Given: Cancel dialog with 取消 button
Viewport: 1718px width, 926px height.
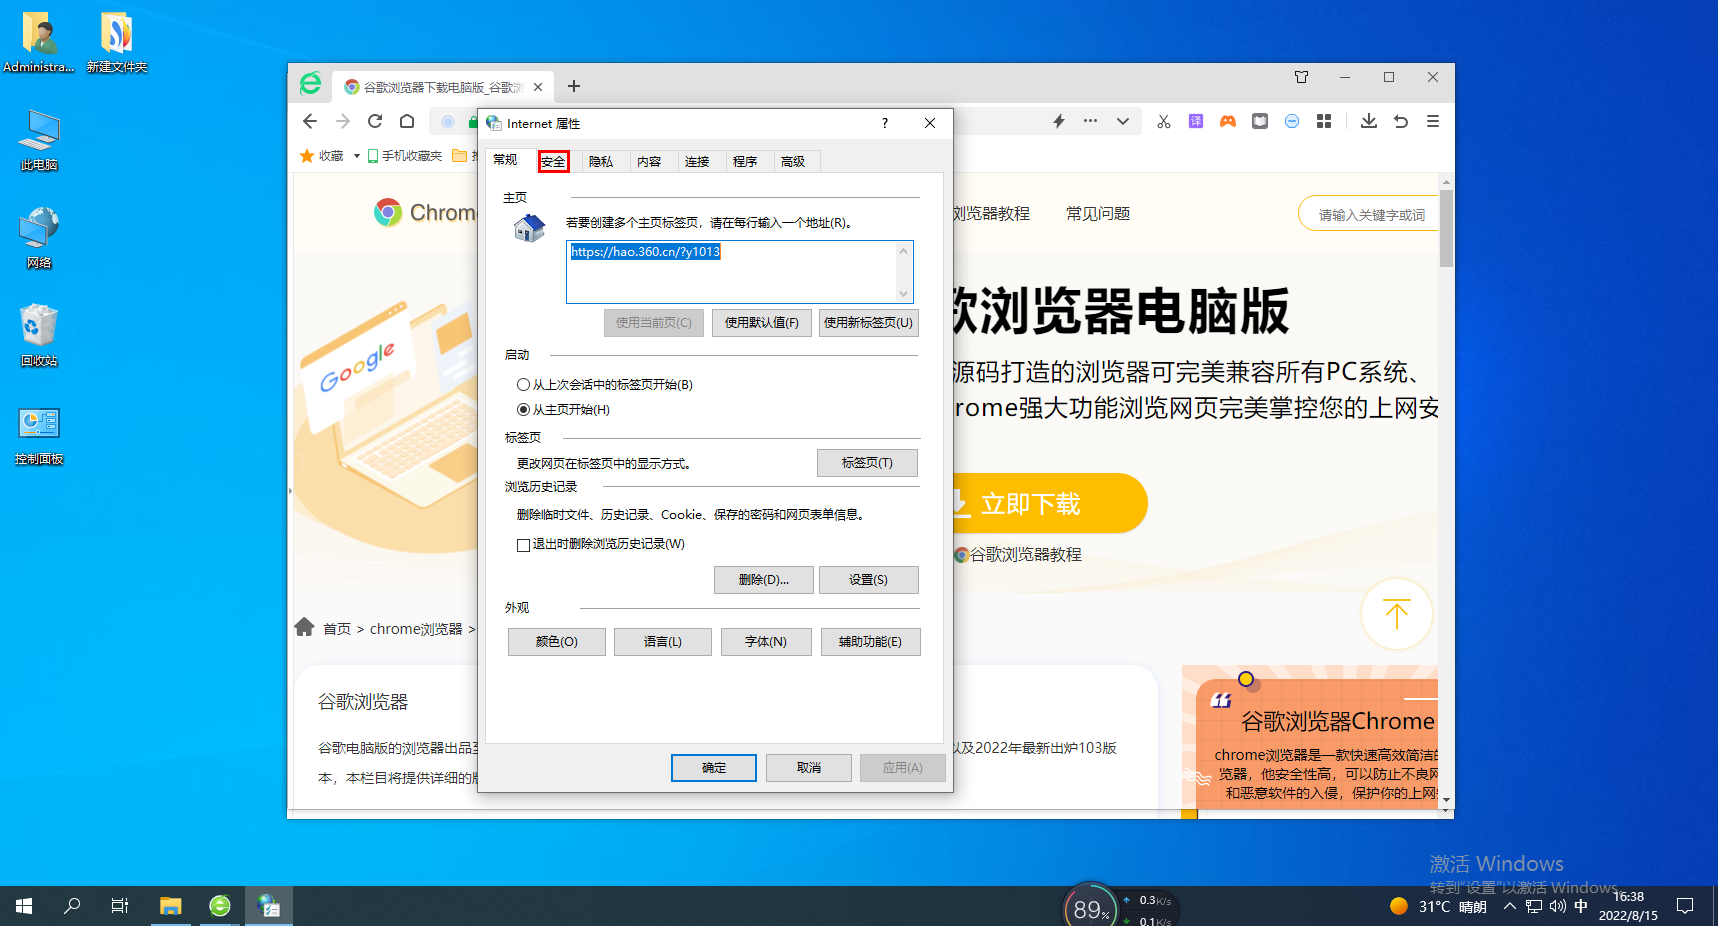Looking at the screenshot, I should pos(809,768).
